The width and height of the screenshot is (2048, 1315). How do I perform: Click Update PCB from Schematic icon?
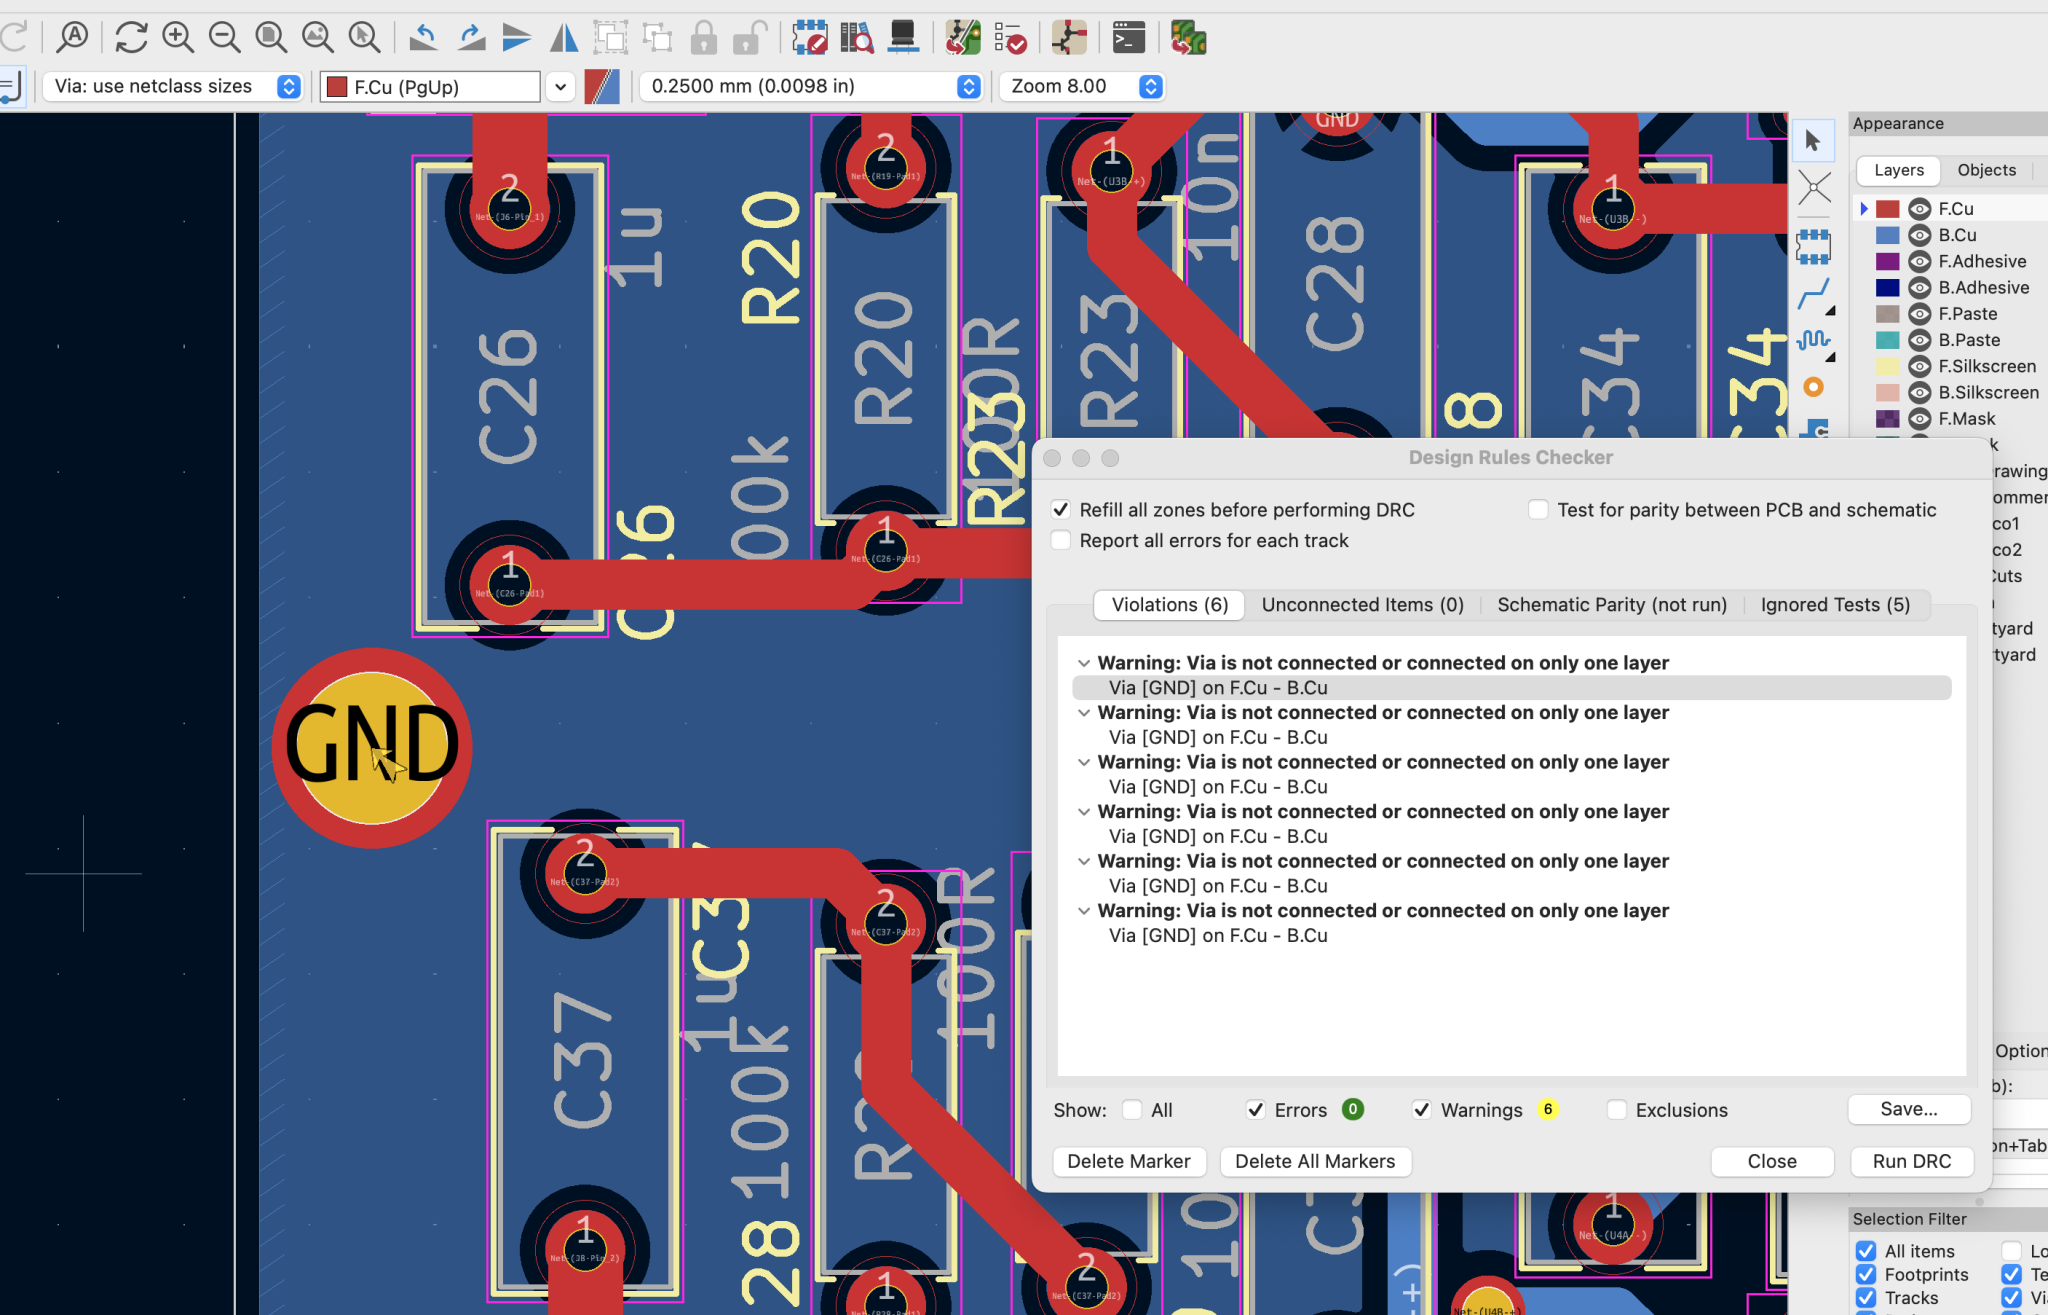point(963,38)
